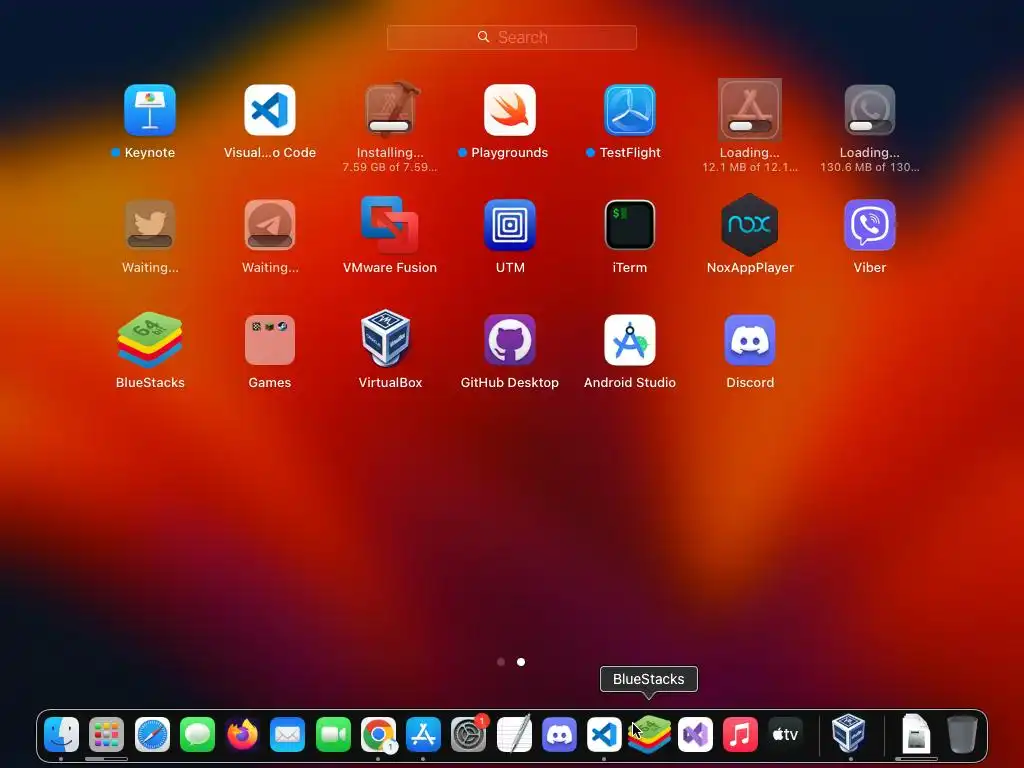Launch BlueStacks from the Launchpad grid
The height and width of the screenshot is (768, 1024).
[x=150, y=340]
